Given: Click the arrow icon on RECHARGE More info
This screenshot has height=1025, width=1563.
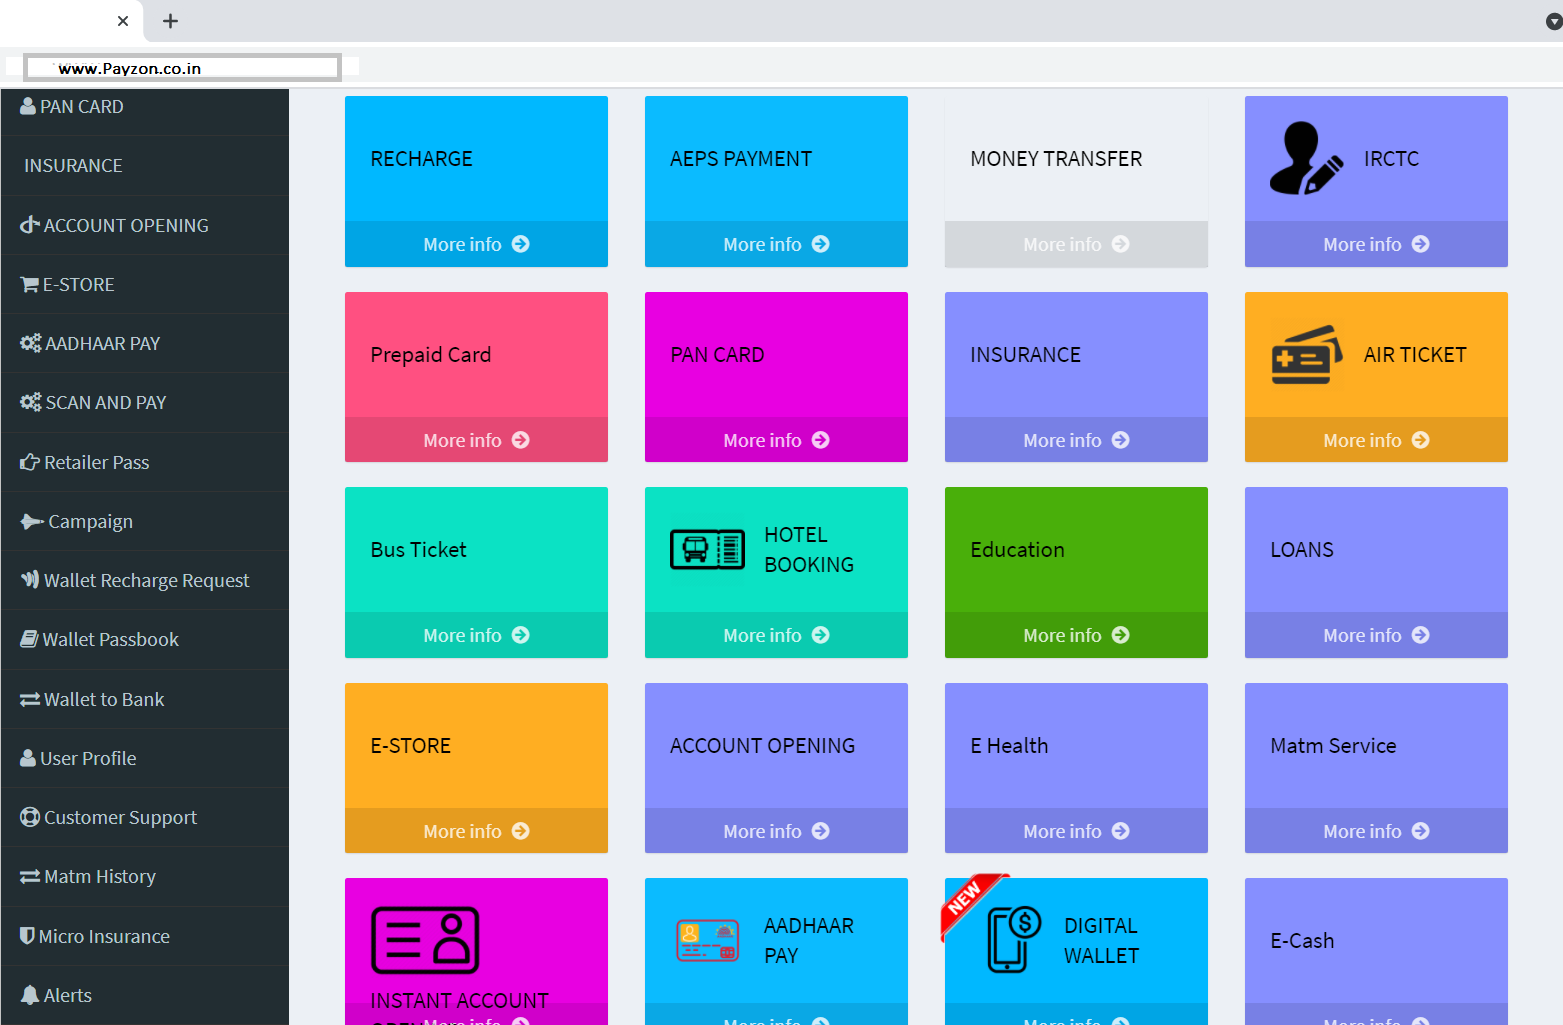Looking at the screenshot, I should (521, 244).
